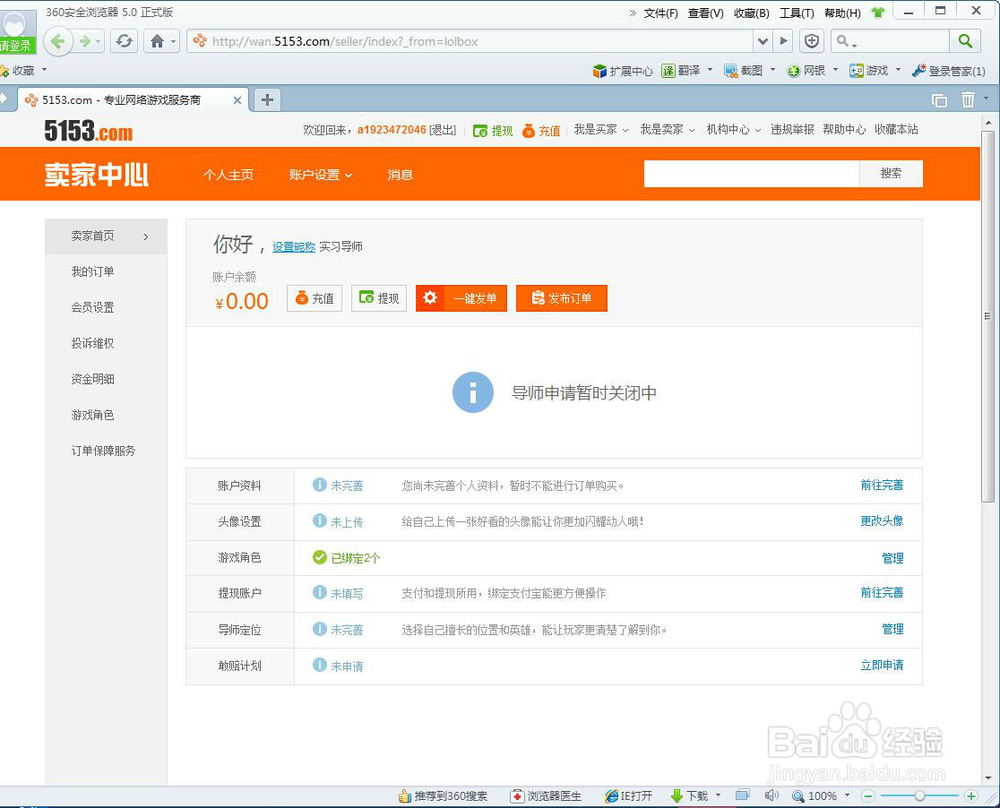Click the green search magnifier button
The image size is (1000, 808).
point(965,41)
